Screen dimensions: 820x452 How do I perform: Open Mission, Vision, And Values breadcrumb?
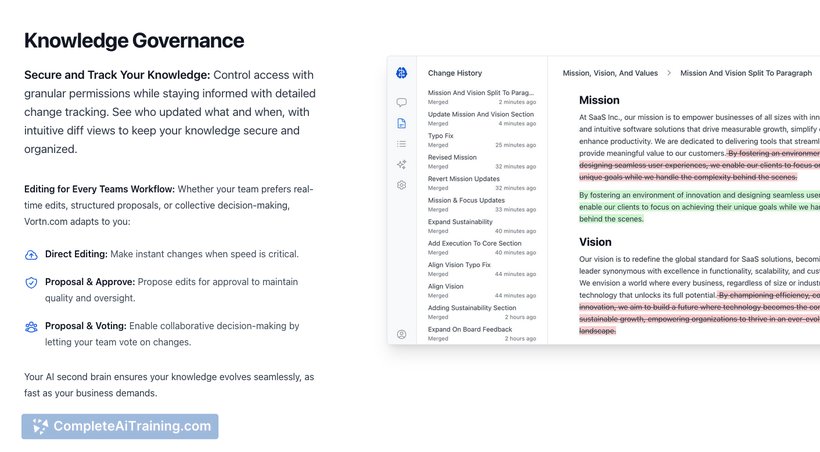point(610,73)
